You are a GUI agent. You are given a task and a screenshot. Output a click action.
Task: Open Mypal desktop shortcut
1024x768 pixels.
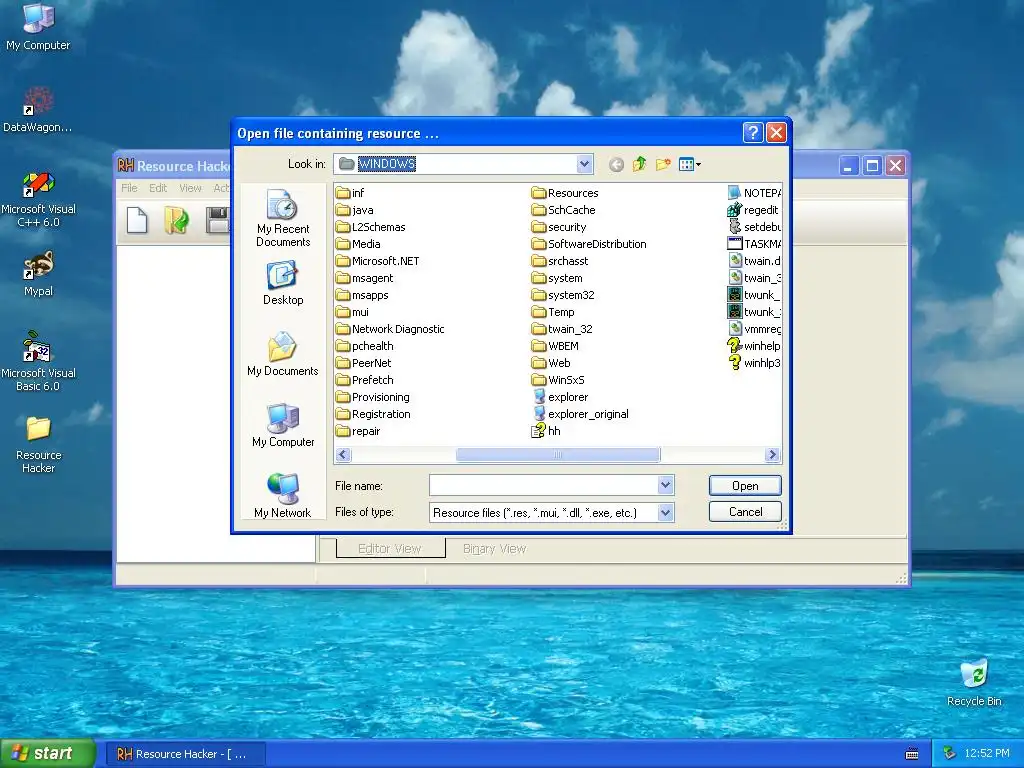pos(38,274)
